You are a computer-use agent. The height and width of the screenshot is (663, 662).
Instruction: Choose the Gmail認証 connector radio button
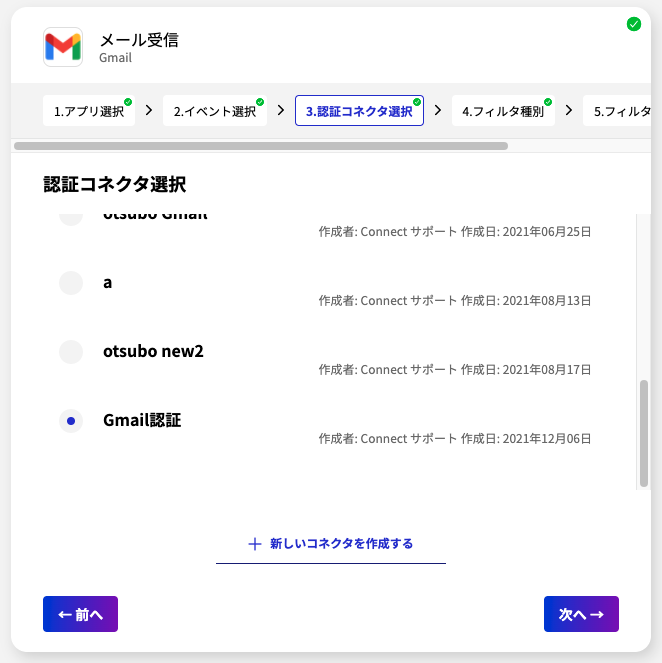click(x=71, y=421)
